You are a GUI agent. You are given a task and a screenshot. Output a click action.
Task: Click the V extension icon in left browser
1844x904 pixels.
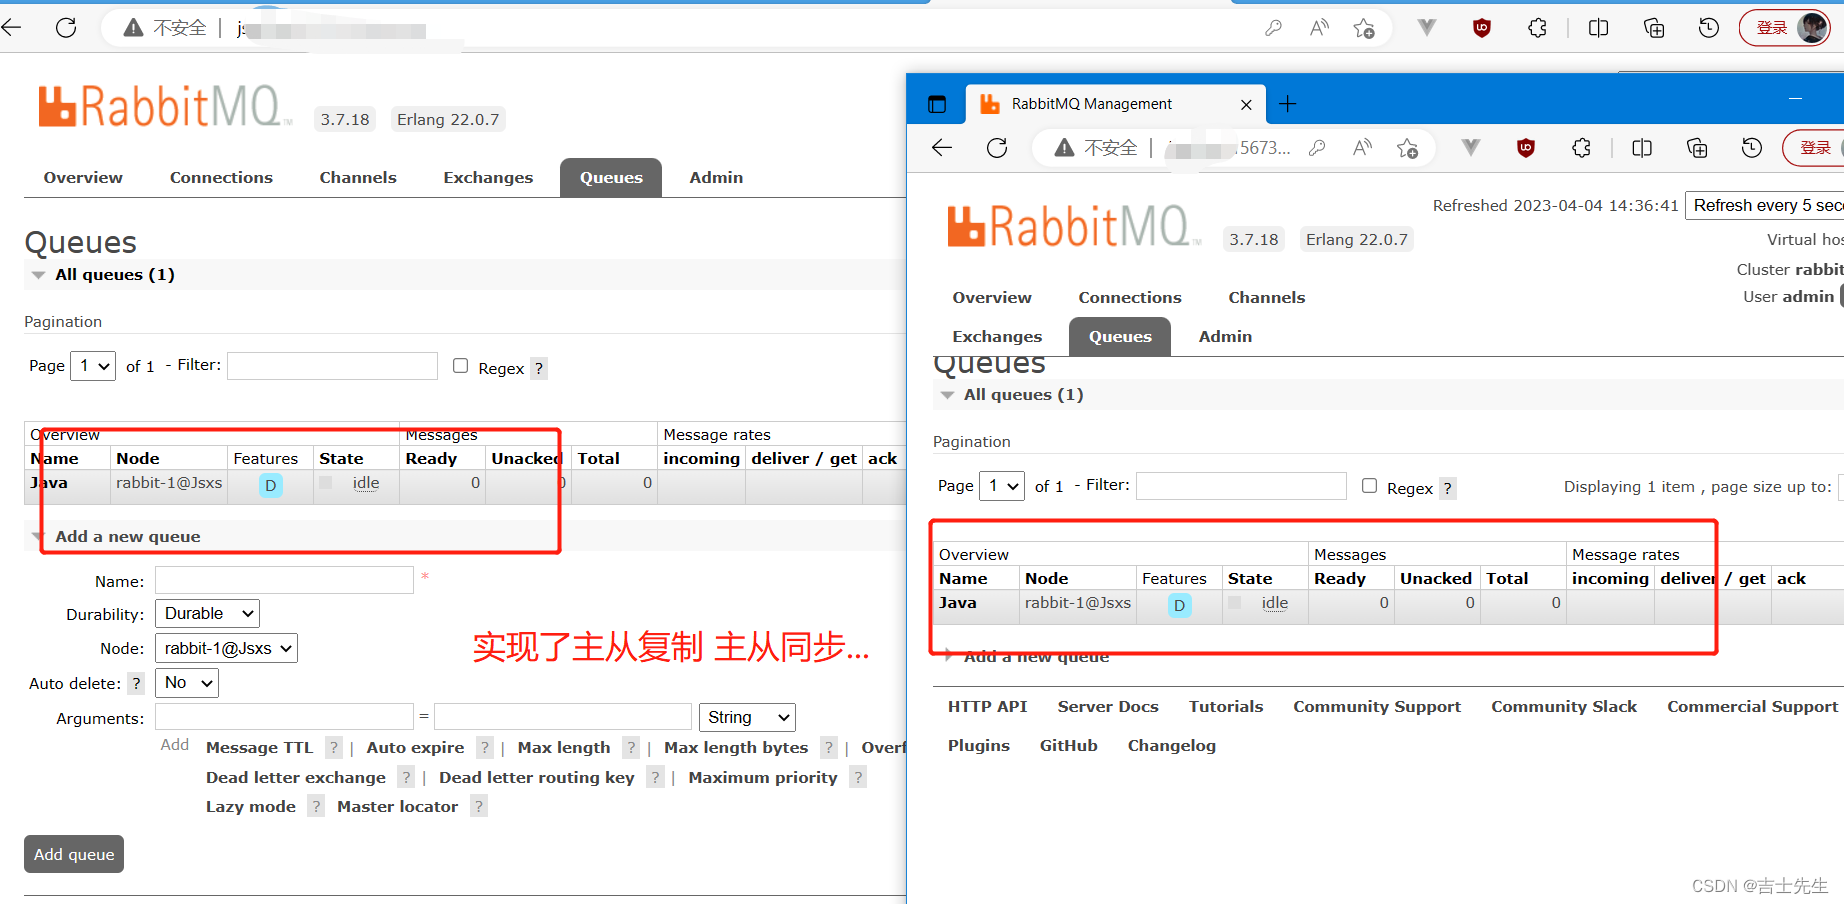coord(1427,28)
